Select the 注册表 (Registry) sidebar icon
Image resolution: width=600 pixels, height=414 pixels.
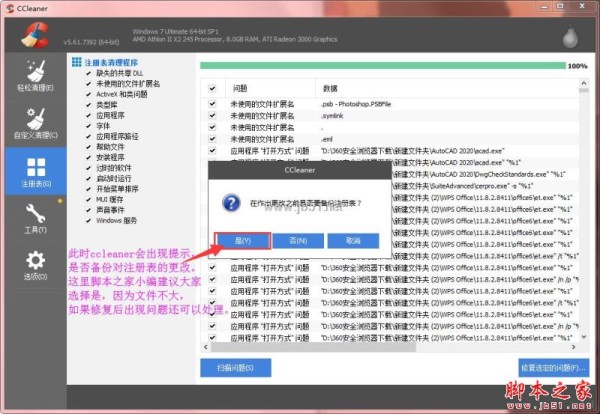34,172
